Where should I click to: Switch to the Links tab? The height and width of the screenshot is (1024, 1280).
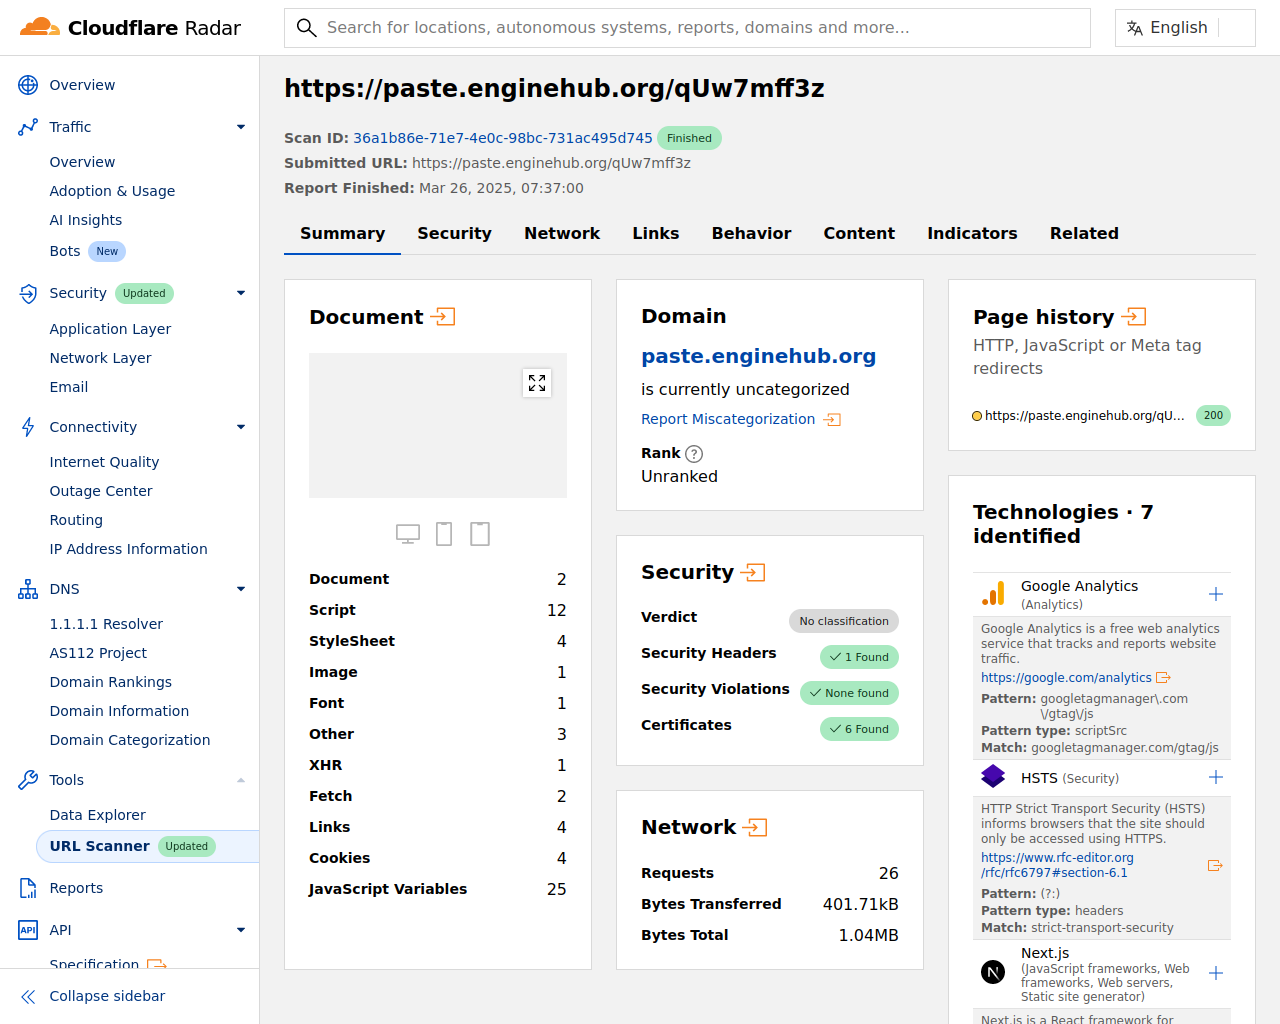656,233
